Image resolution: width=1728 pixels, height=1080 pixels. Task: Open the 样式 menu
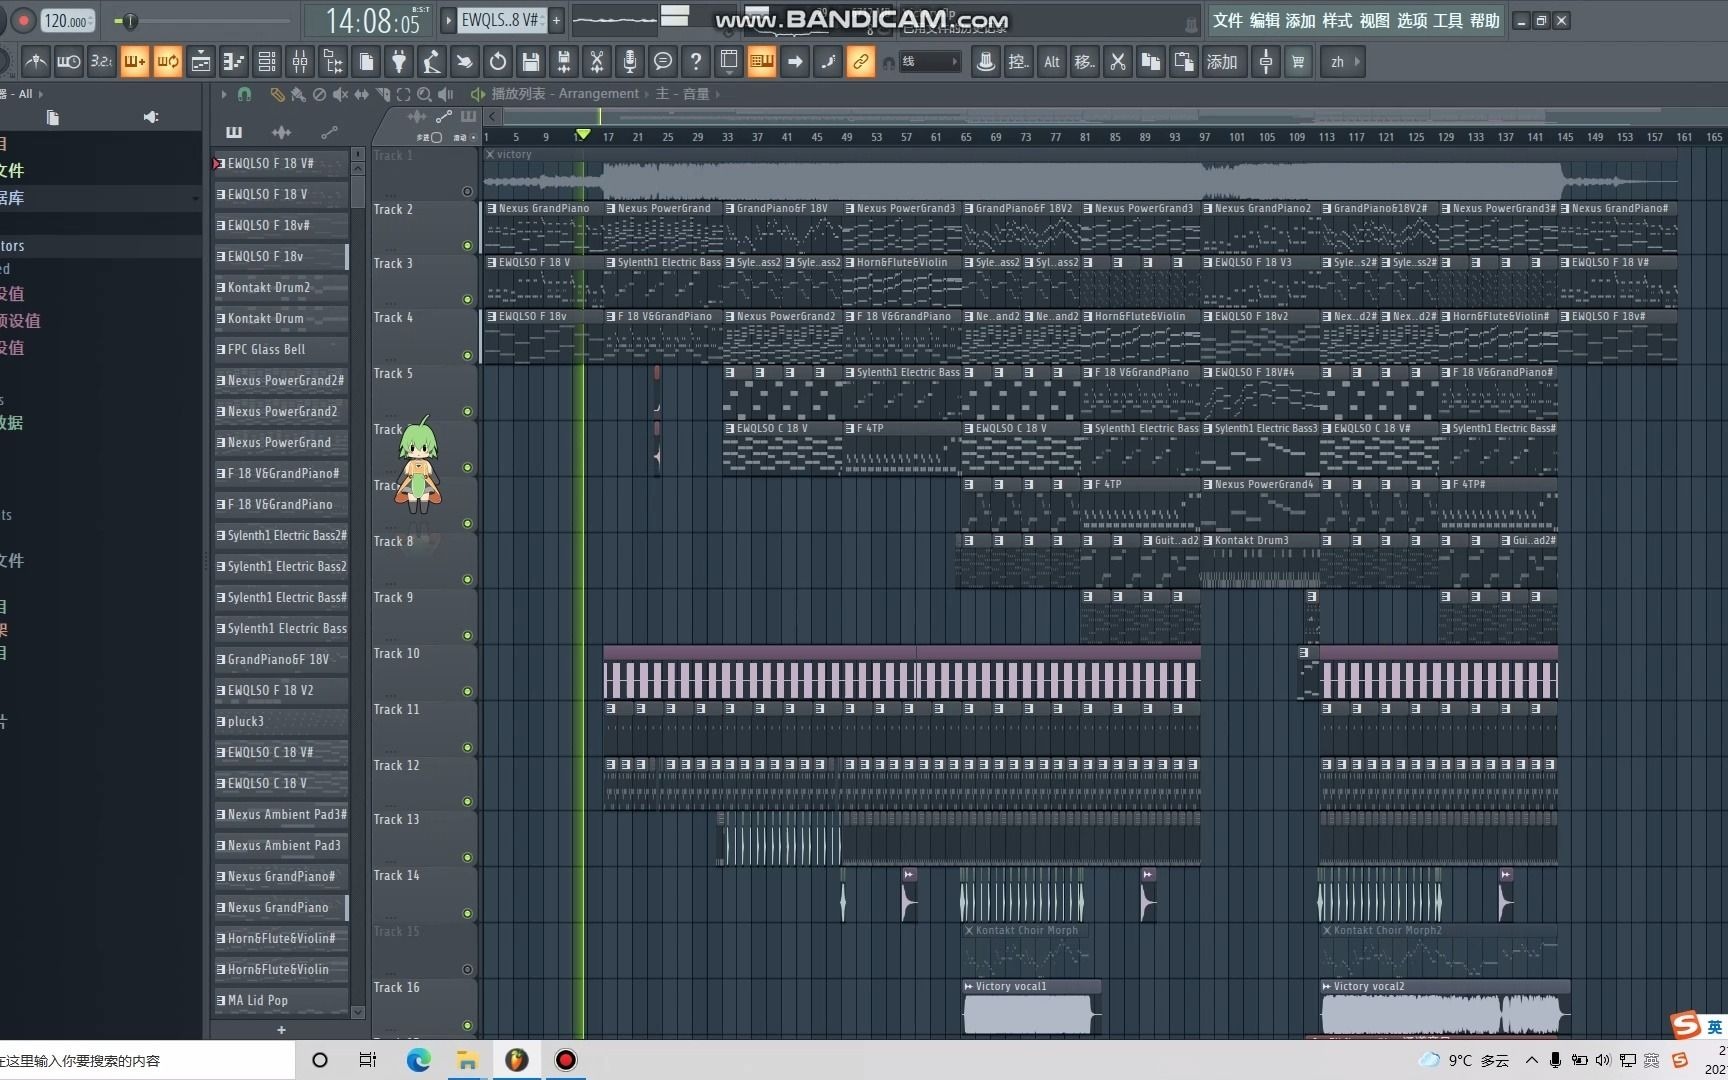click(x=1337, y=21)
